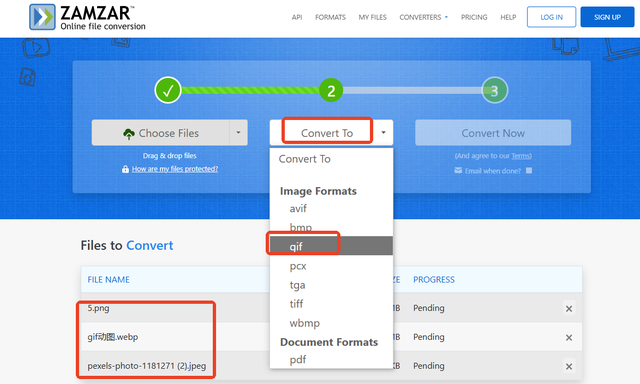Click the step 1 checkmark circle

tap(168, 90)
